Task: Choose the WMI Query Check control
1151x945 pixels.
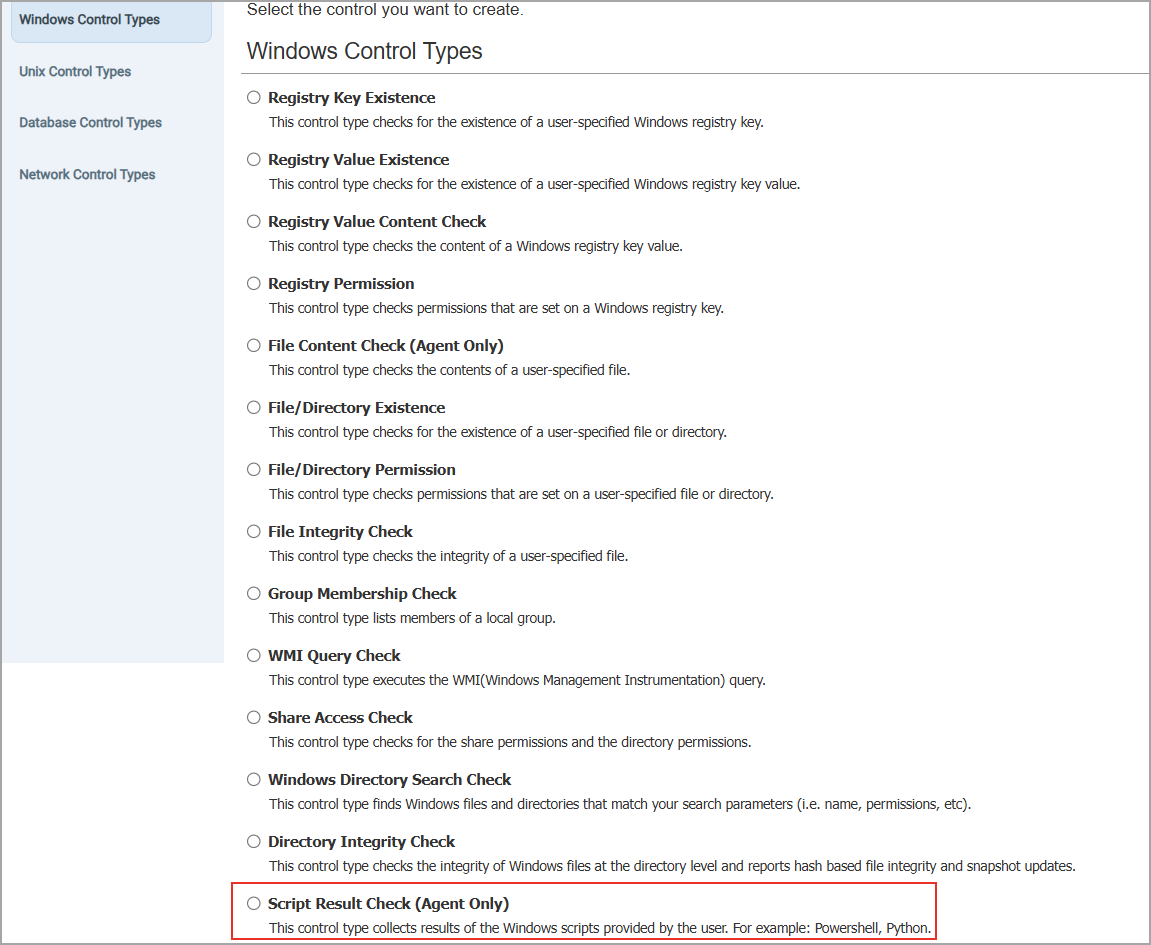Action: (x=253, y=655)
